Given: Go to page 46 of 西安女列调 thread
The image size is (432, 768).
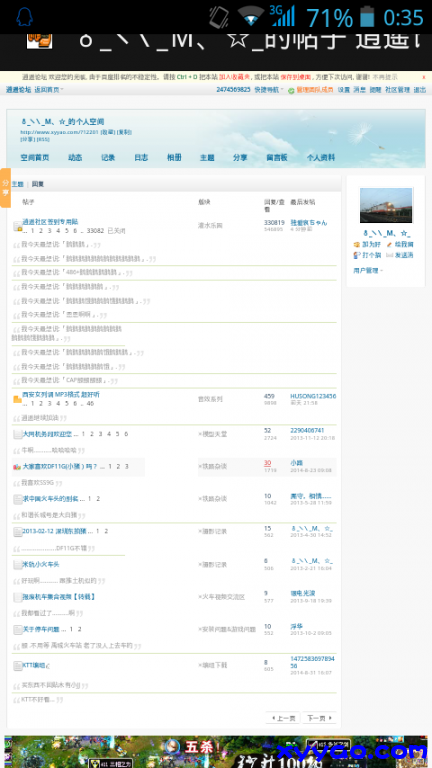Looking at the screenshot, I should 90,404.
